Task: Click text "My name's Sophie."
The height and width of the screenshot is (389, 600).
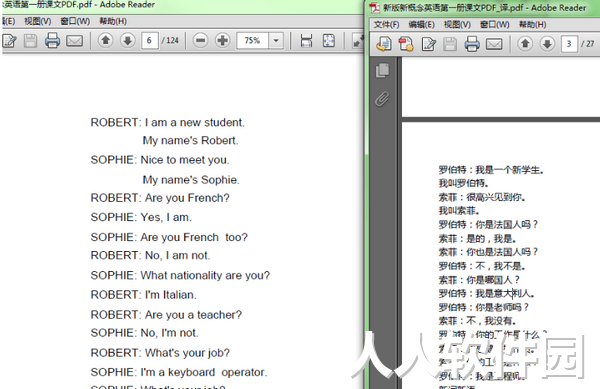Action: (191, 180)
